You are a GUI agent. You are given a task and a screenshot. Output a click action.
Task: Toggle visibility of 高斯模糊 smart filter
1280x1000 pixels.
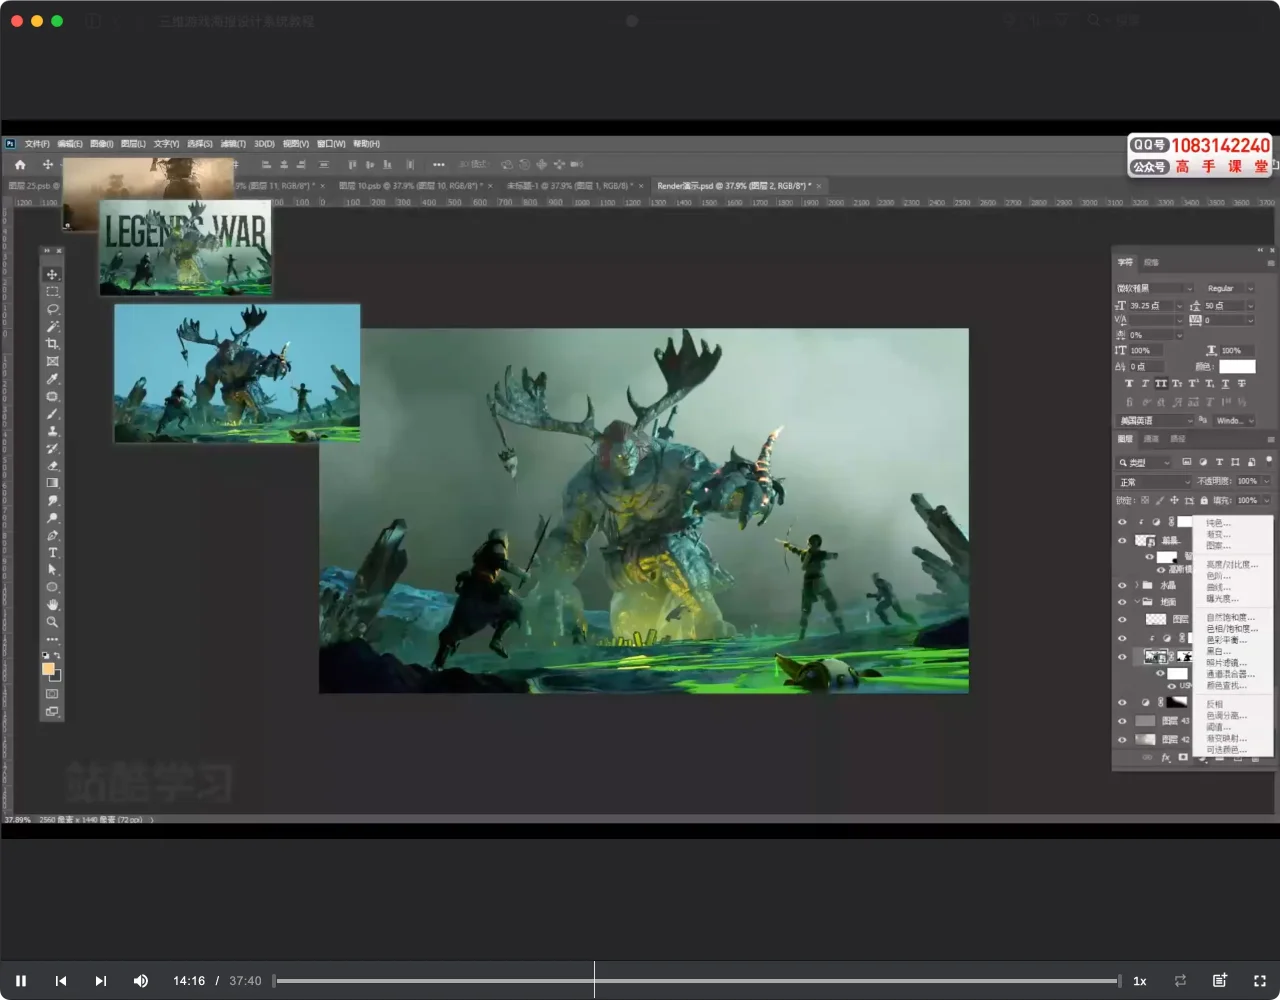[1160, 570]
